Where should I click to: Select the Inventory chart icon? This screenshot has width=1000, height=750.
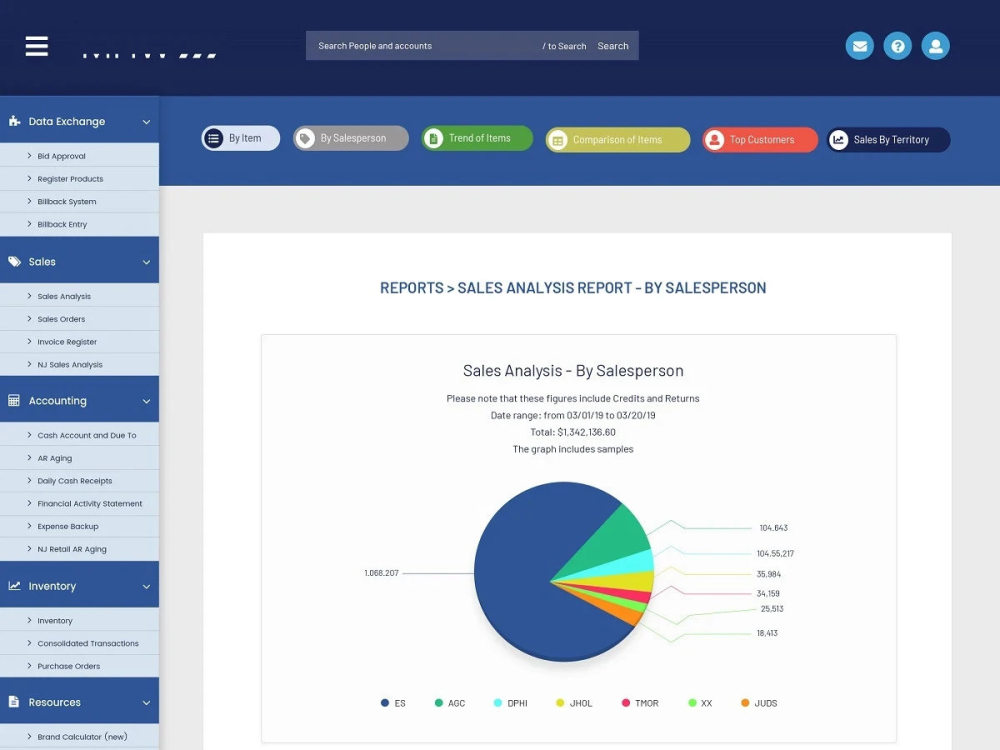(x=13, y=585)
